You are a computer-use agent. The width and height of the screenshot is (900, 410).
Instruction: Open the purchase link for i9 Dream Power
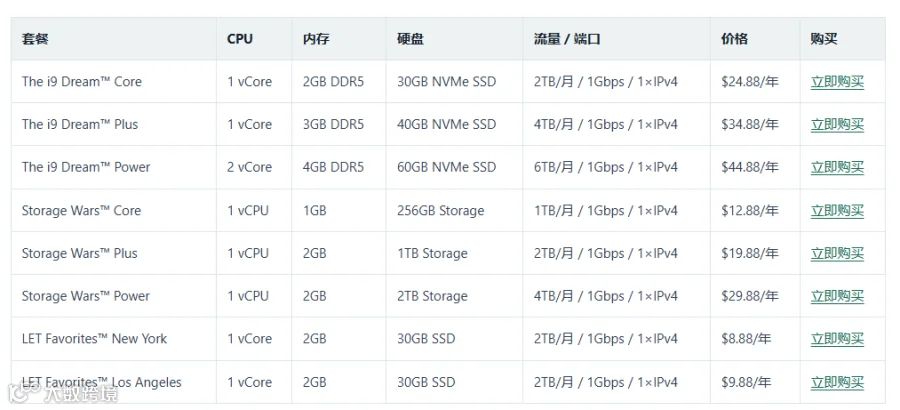[x=837, y=168]
